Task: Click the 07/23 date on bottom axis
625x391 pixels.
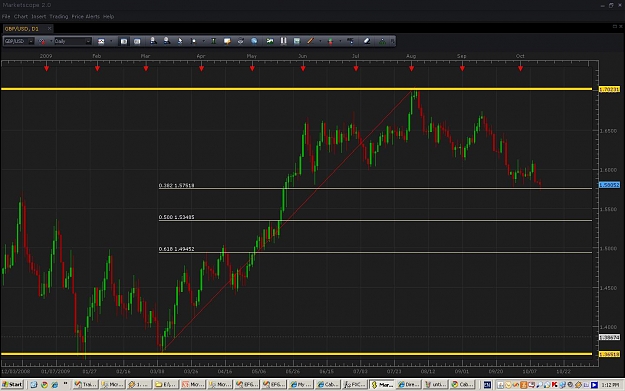Action: [x=394, y=371]
